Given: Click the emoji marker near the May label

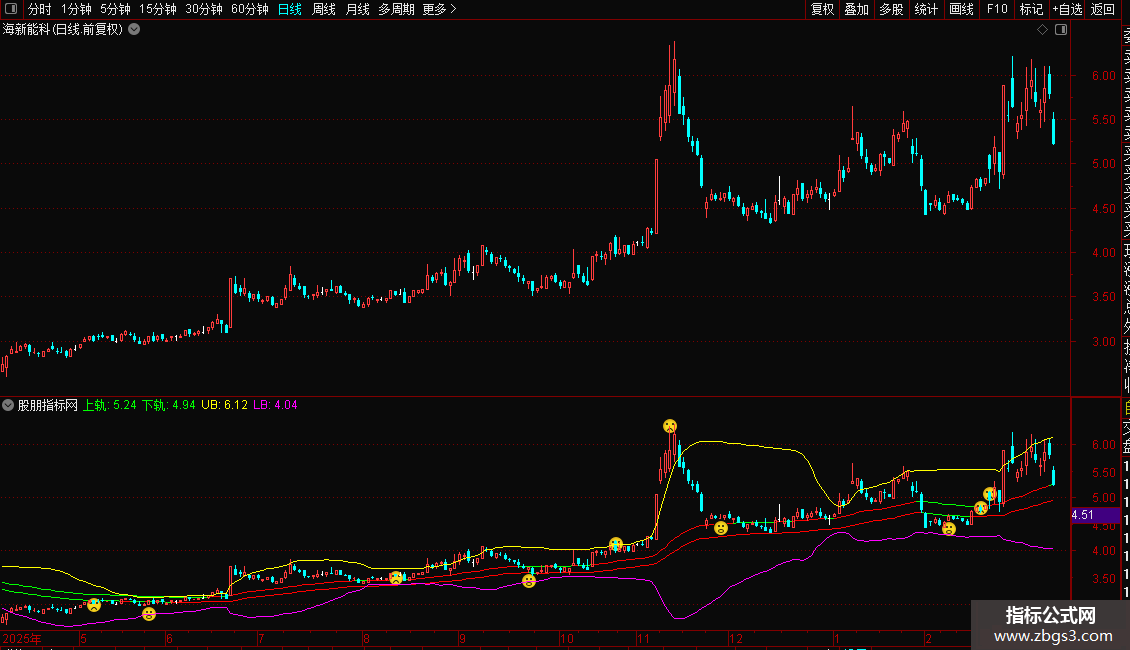Looking at the screenshot, I should coord(94,605).
